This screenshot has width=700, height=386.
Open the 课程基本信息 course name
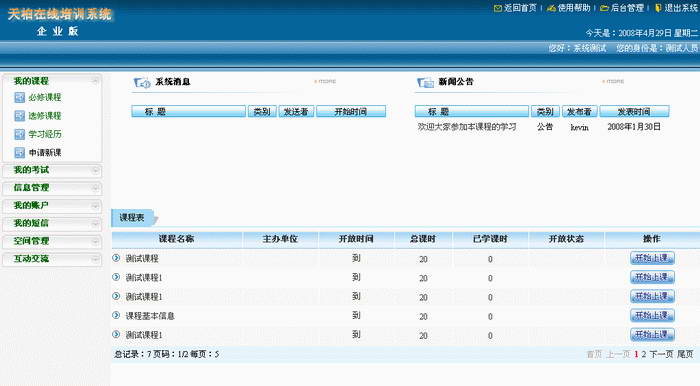pyautogui.click(x=150, y=316)
